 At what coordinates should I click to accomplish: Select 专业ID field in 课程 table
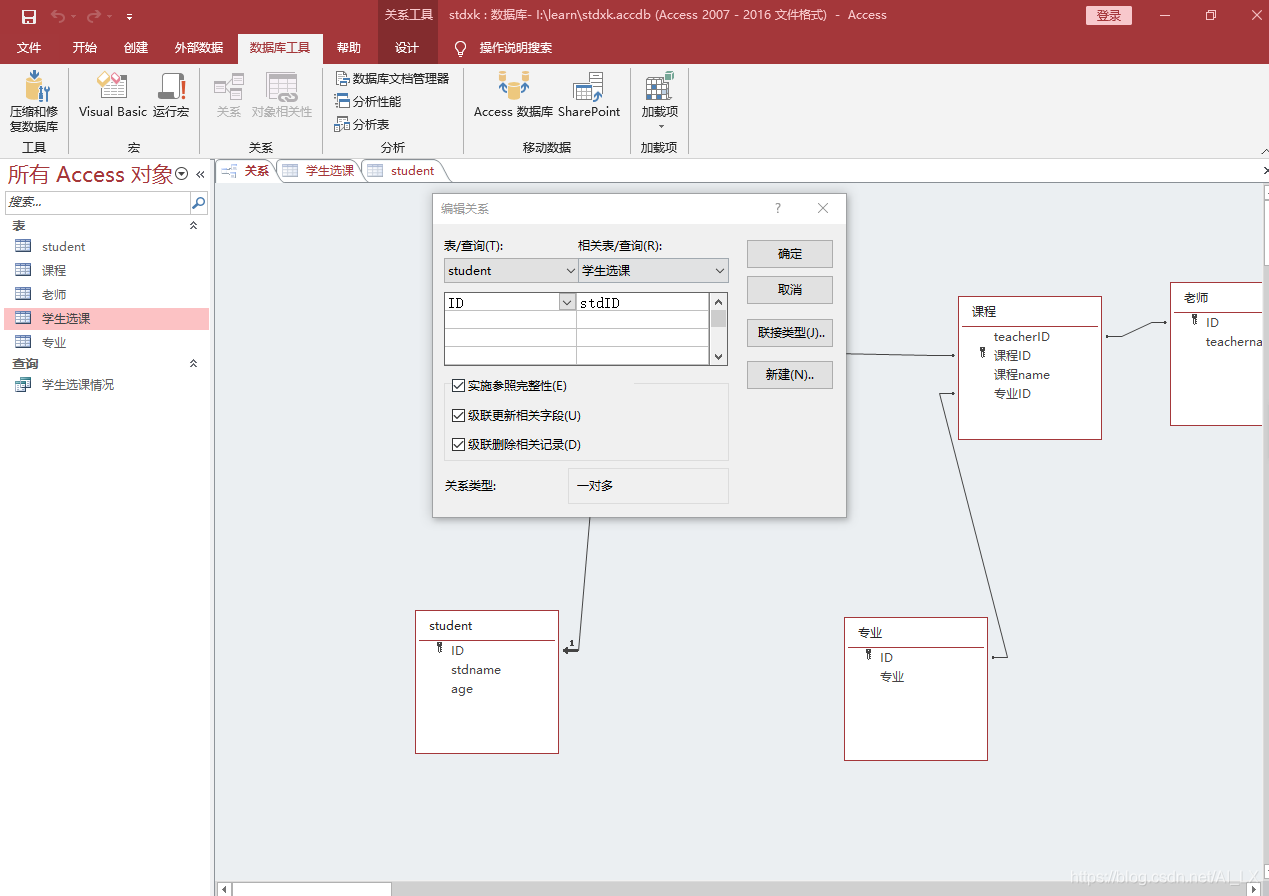(1012, 394)
